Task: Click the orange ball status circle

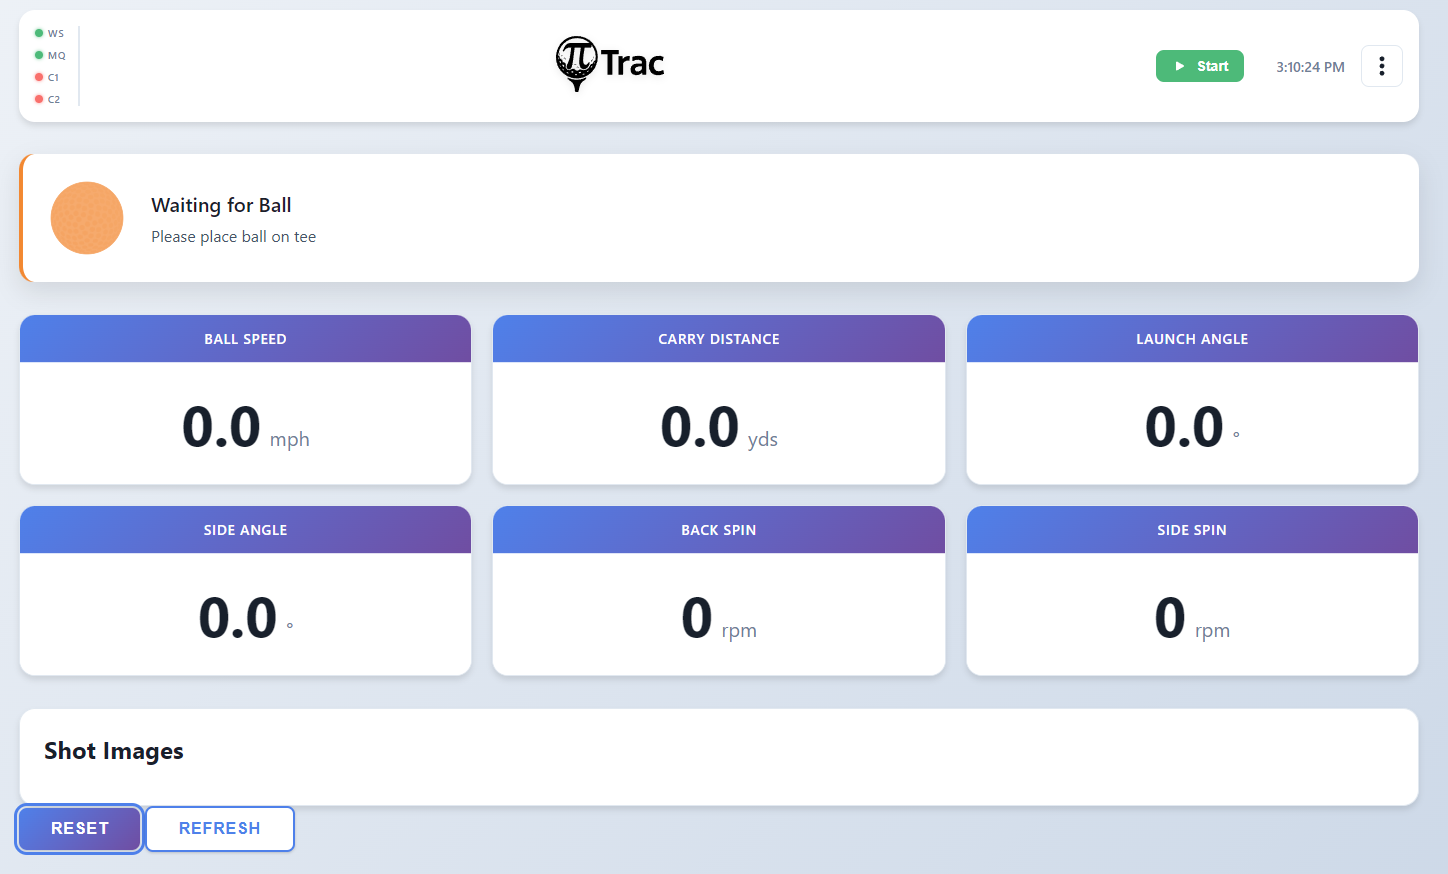Action: tap(87, 218)
